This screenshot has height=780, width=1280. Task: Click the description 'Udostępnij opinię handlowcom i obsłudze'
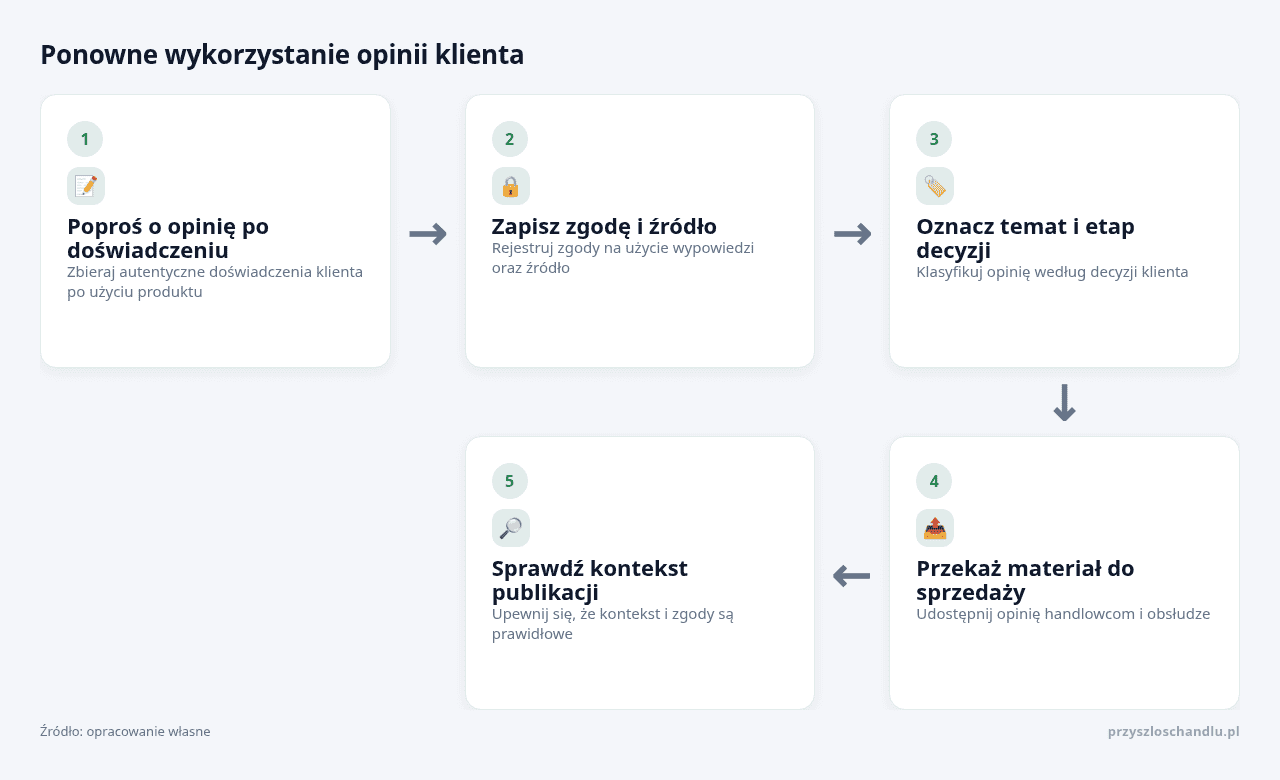pos(1063,614)
